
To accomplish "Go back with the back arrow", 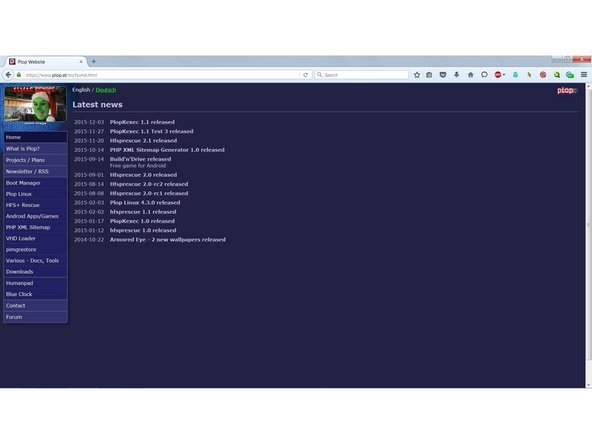I will [8, 75].
